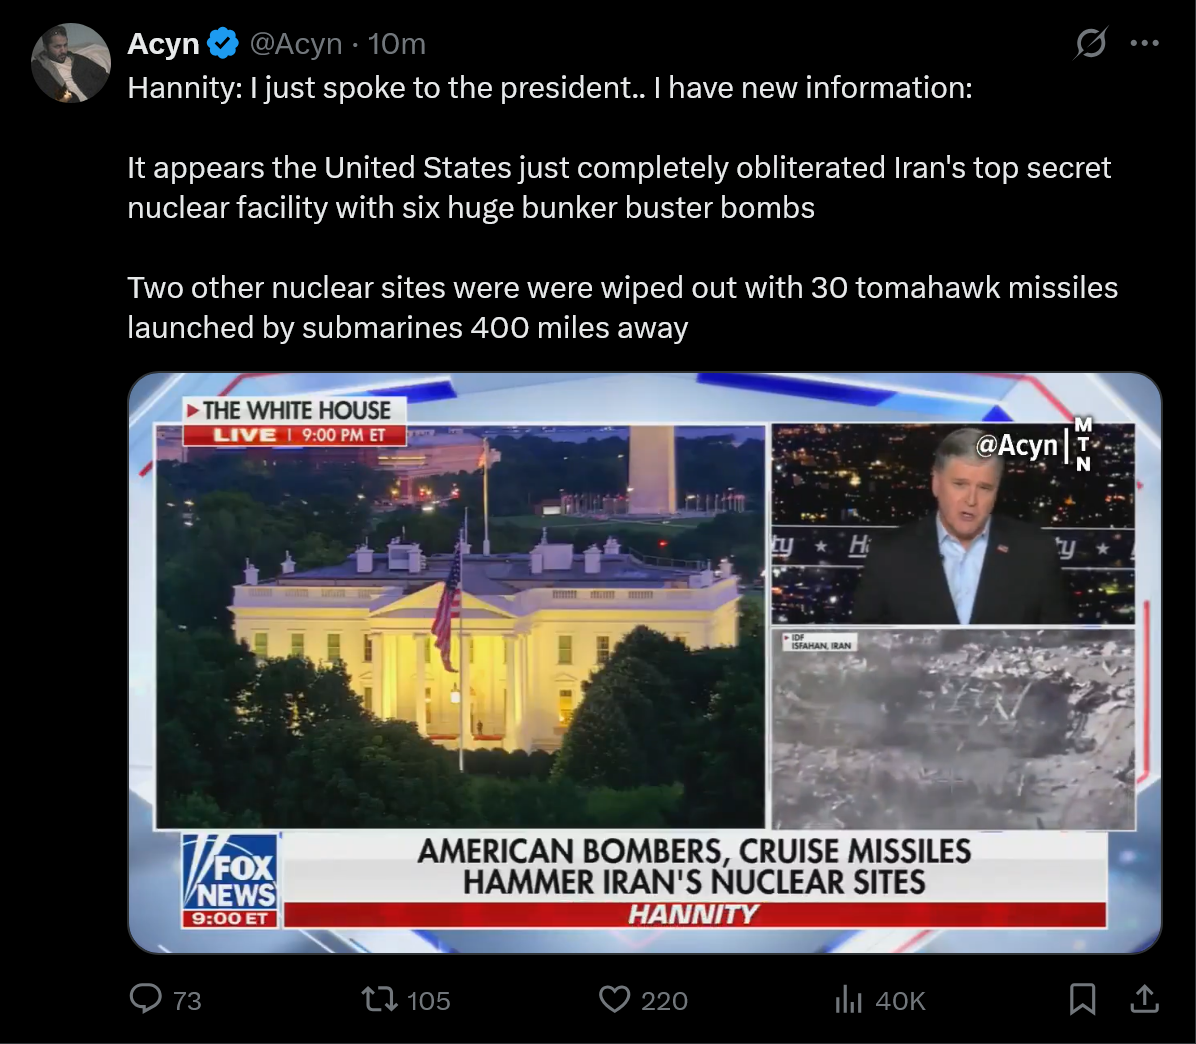This screenshot has width=1196, height=1044.
Task: Click the 73 replies count
Action: pyautogui.click(x=187, y=1001)
